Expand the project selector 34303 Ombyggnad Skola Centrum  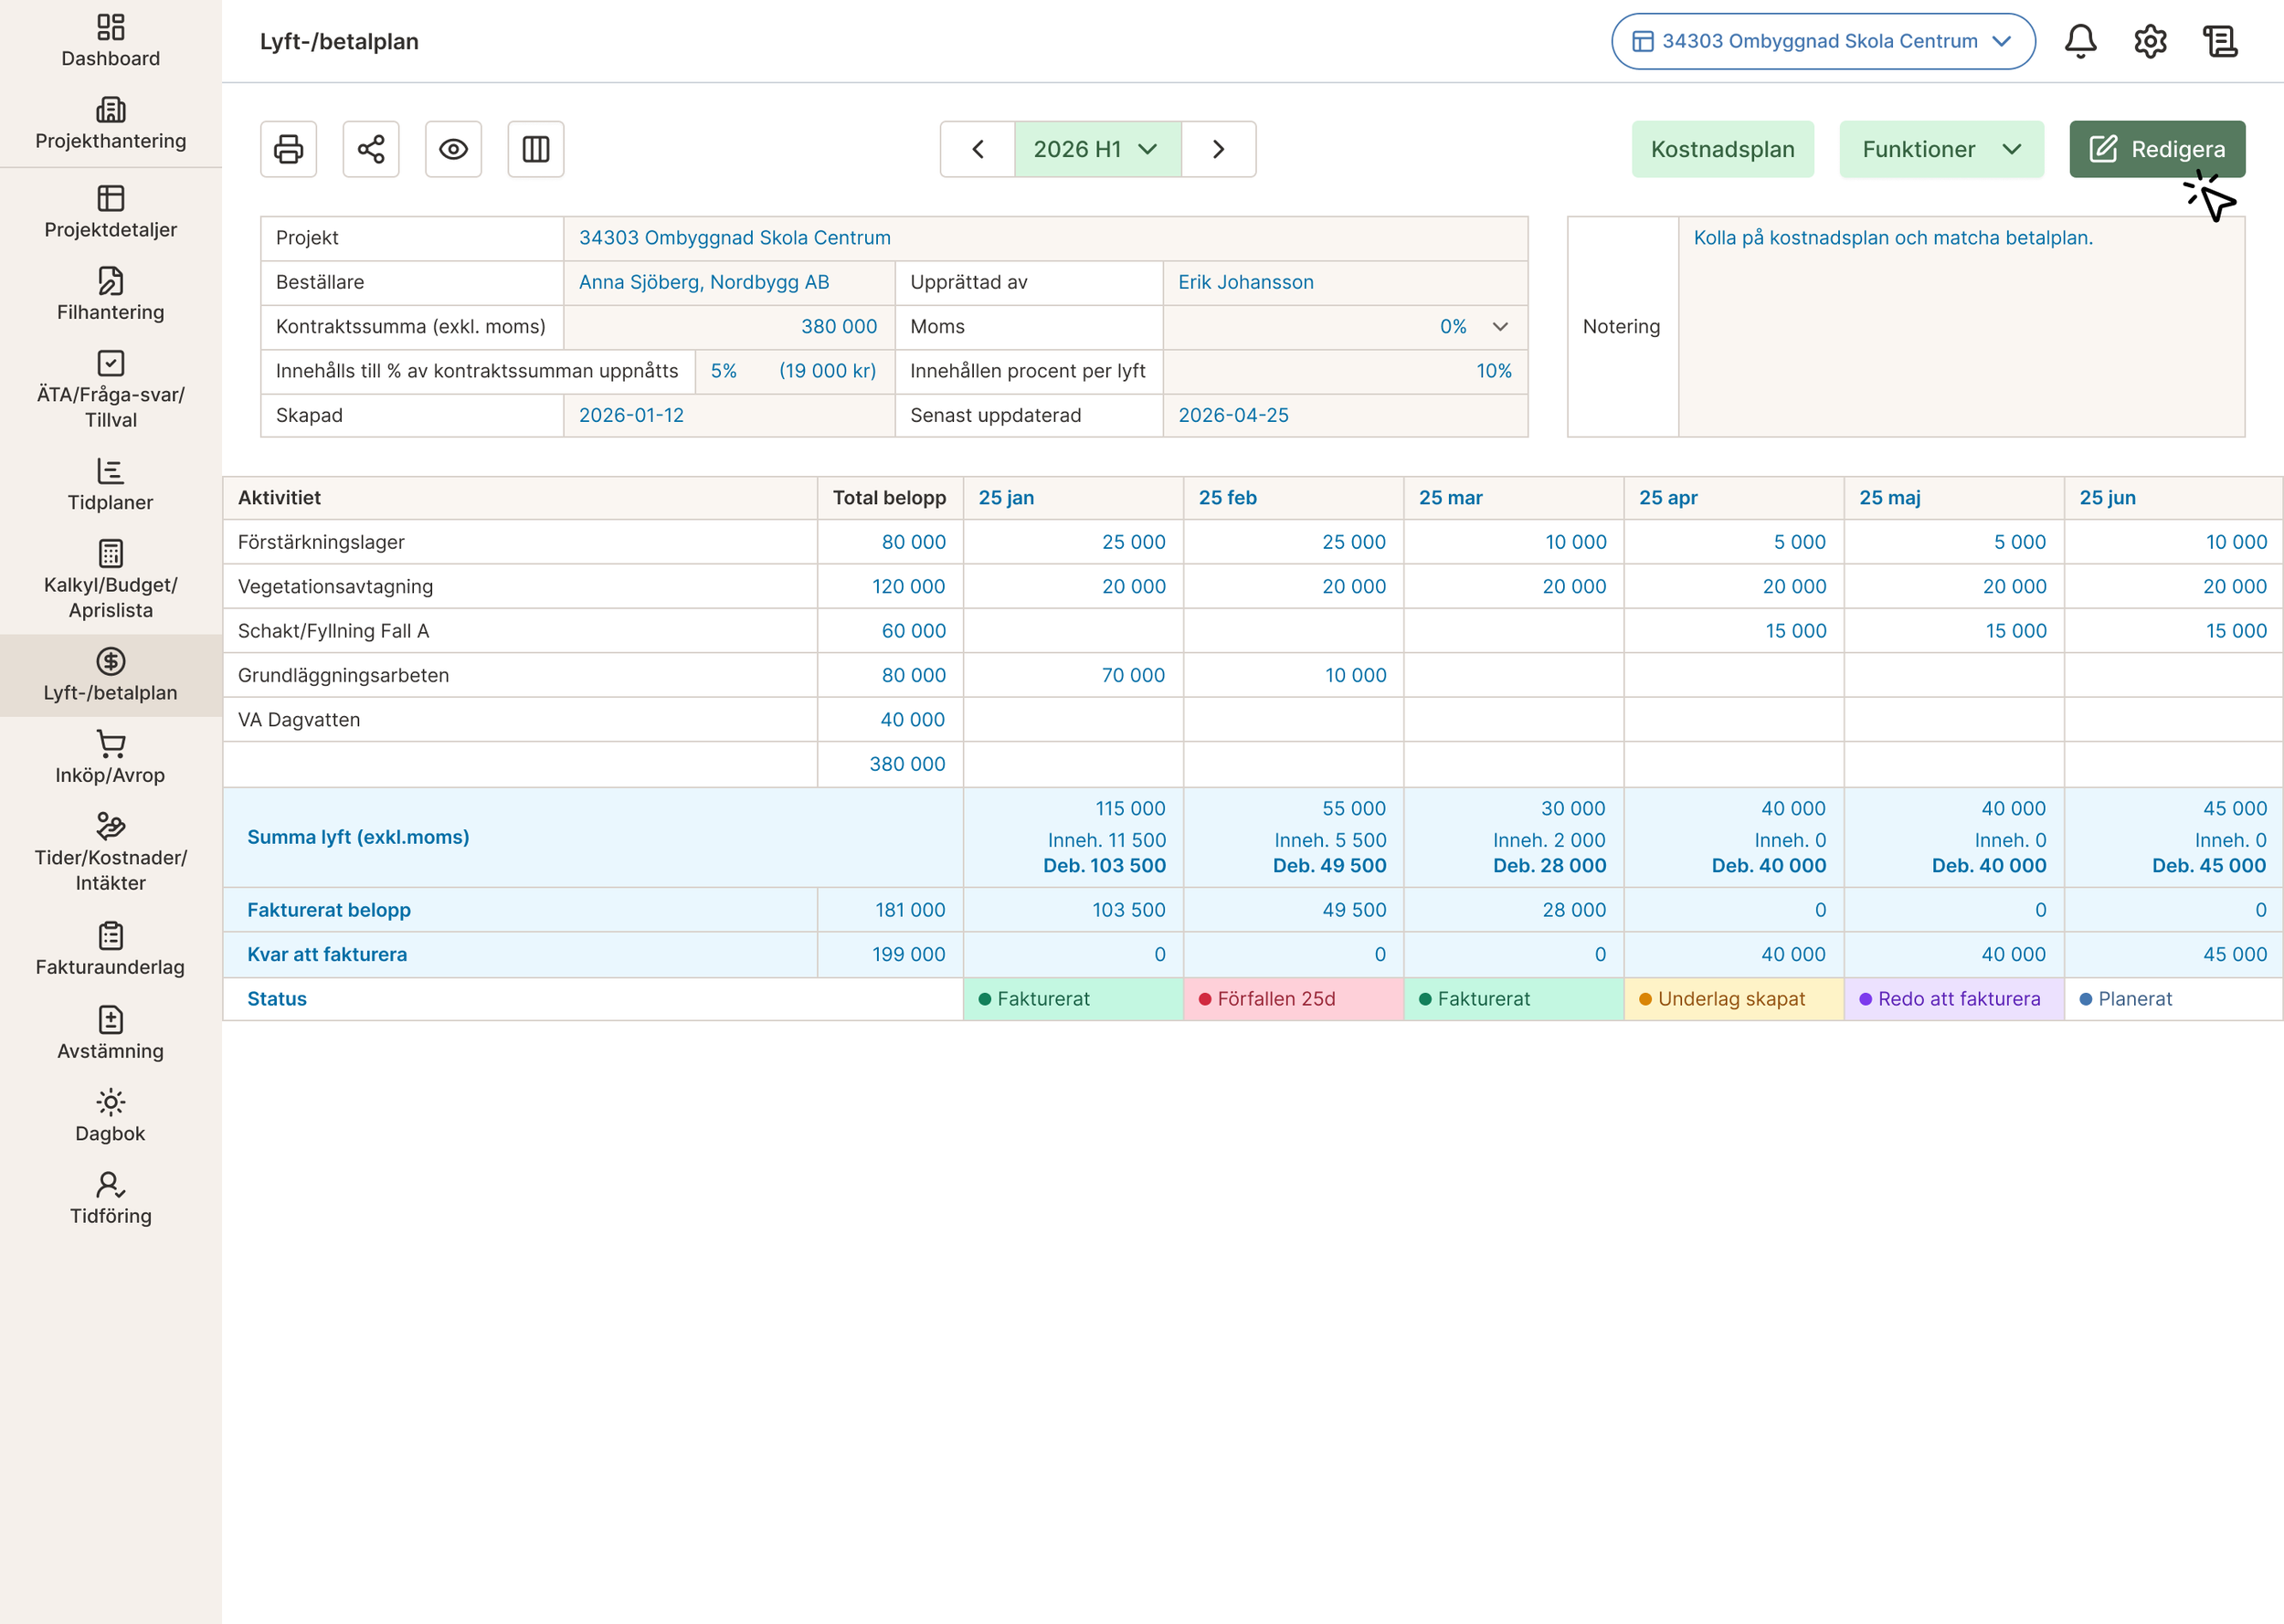[1823, 41]
